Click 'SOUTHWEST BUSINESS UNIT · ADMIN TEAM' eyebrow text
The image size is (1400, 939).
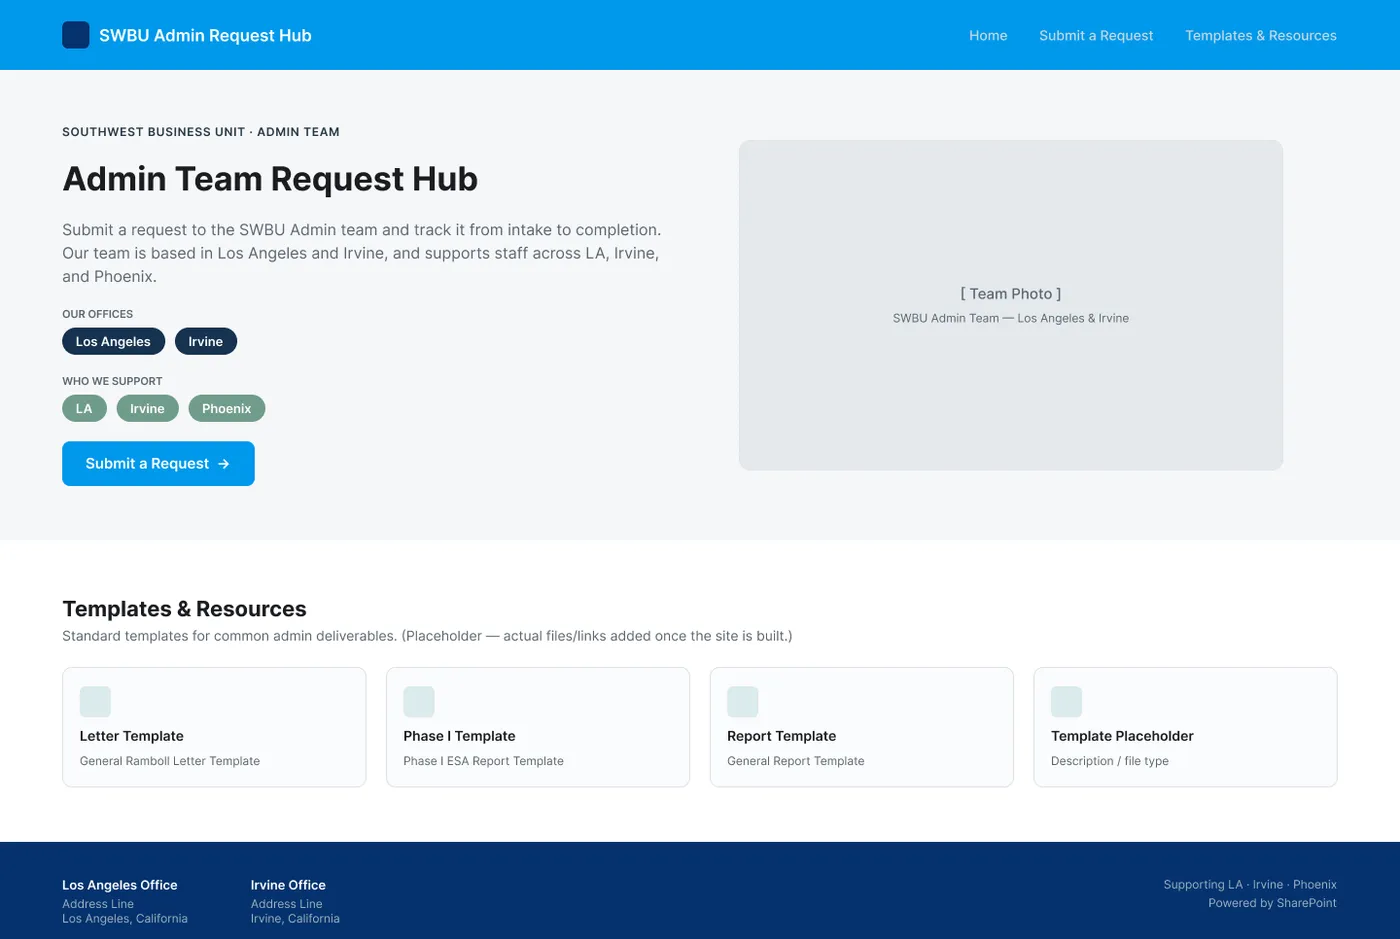[201, 132]
